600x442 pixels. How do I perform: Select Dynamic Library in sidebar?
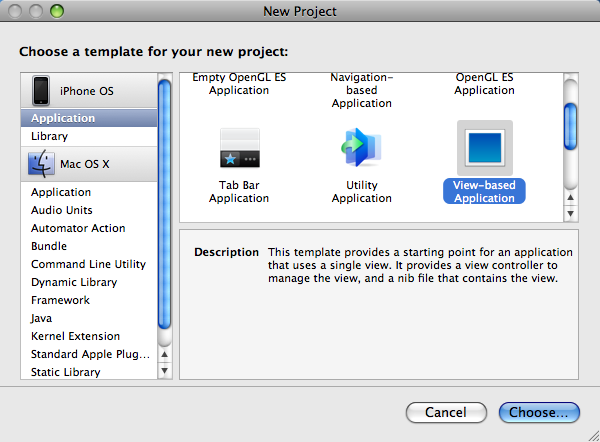click(x=74, y=282)
